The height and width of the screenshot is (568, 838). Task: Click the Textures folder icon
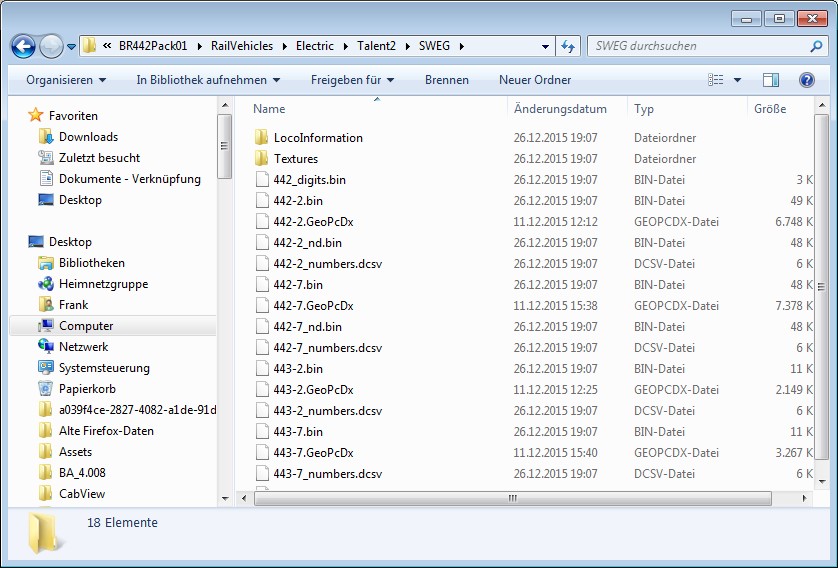pyautogui.click(x=261, y=159)
